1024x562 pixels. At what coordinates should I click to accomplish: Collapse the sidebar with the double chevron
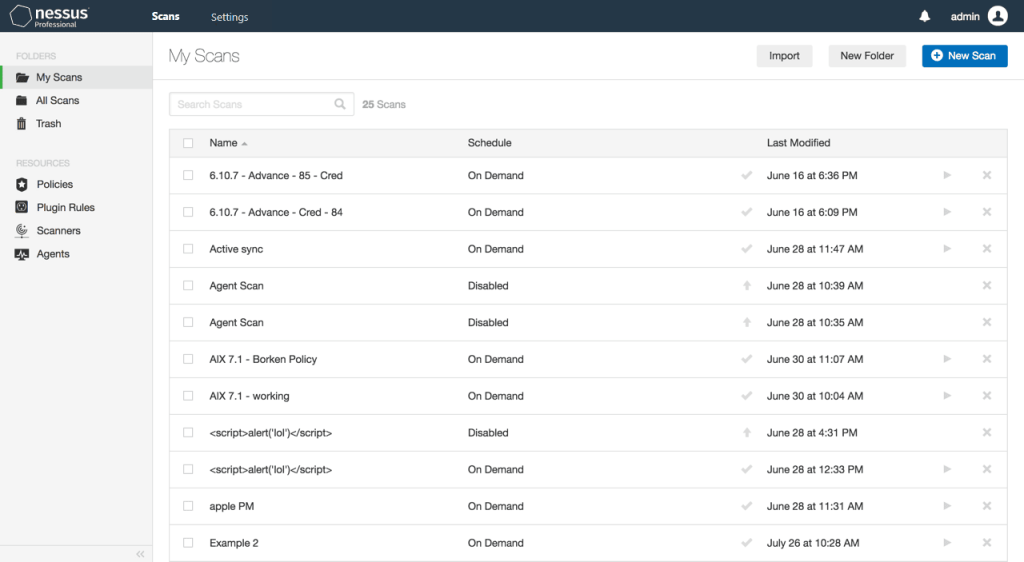pos(140,554)
